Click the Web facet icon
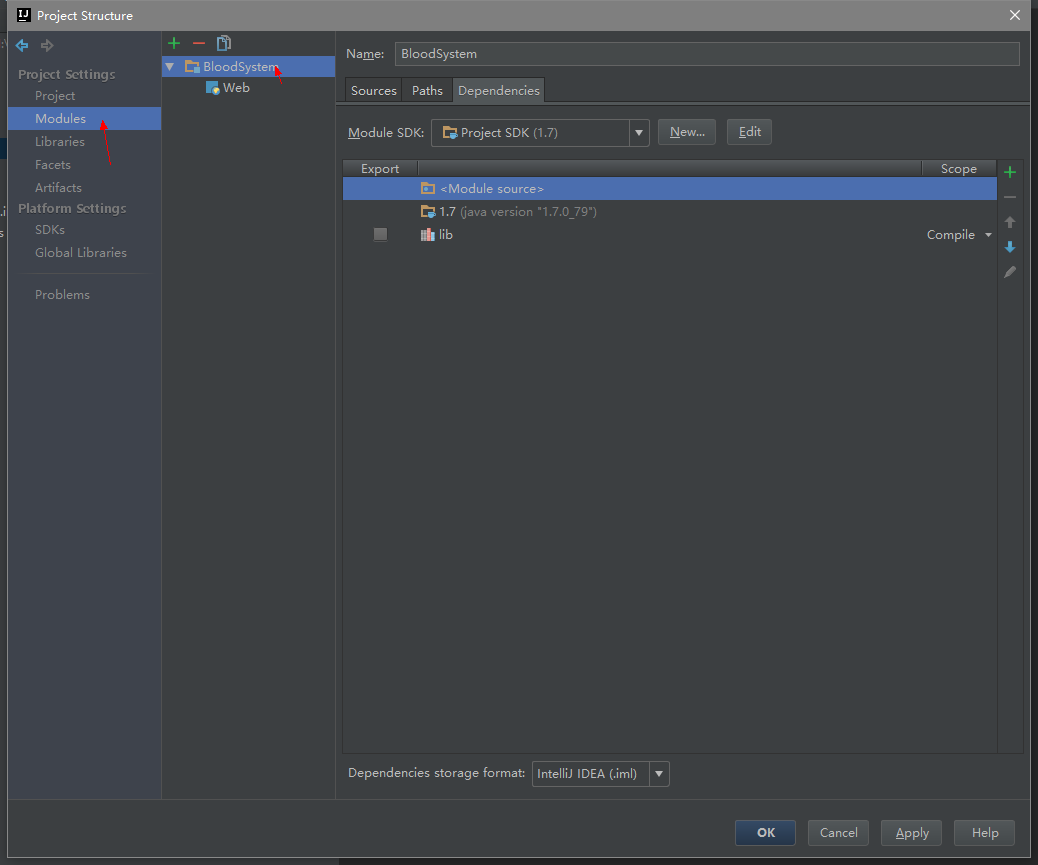 [x=212, y=87]
